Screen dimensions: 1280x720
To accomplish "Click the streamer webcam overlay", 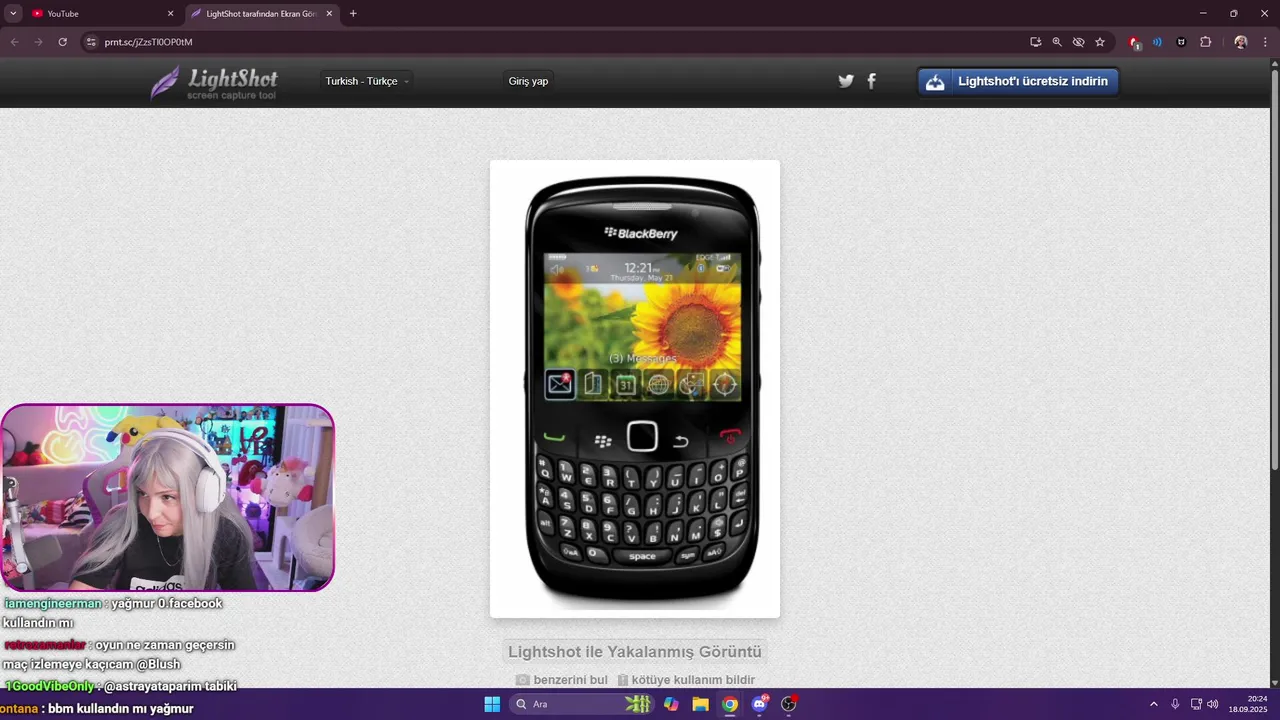I will pyautogui.click(x=167, y=498).
